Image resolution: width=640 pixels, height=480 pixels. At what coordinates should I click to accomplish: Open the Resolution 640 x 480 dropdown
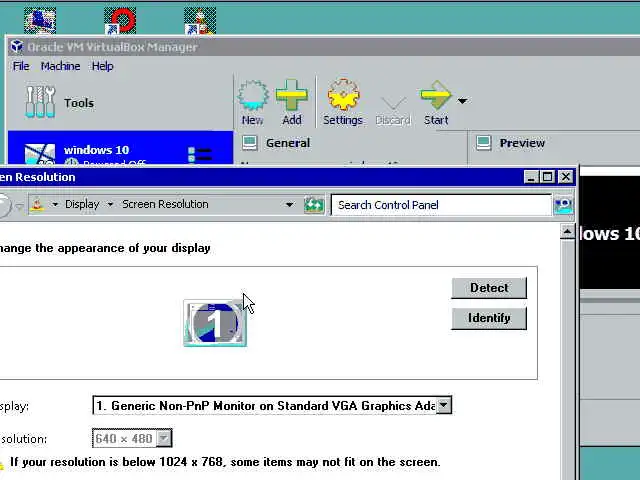click(x=132, y=438)
